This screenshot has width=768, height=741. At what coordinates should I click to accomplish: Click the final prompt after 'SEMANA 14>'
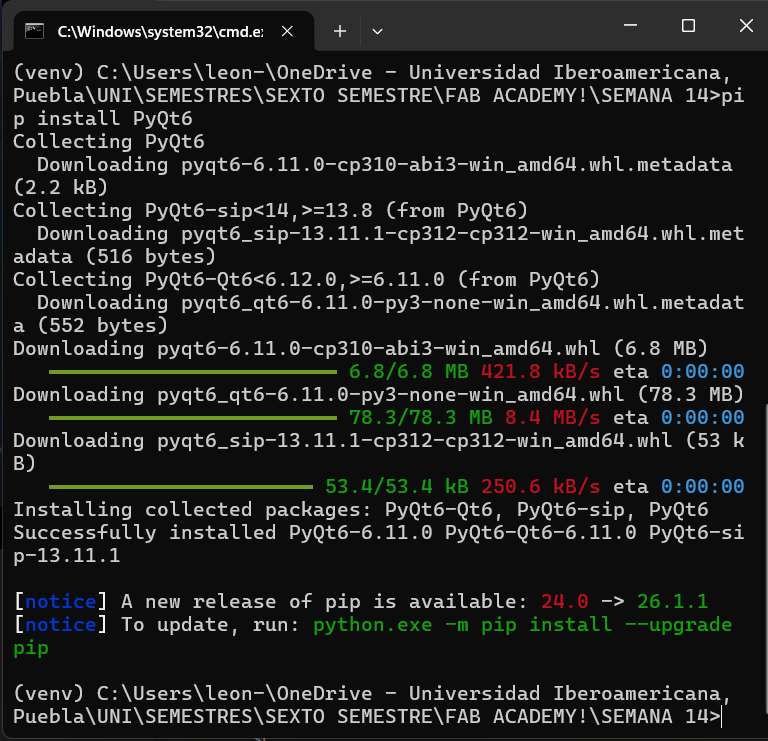tap(721, 717)
